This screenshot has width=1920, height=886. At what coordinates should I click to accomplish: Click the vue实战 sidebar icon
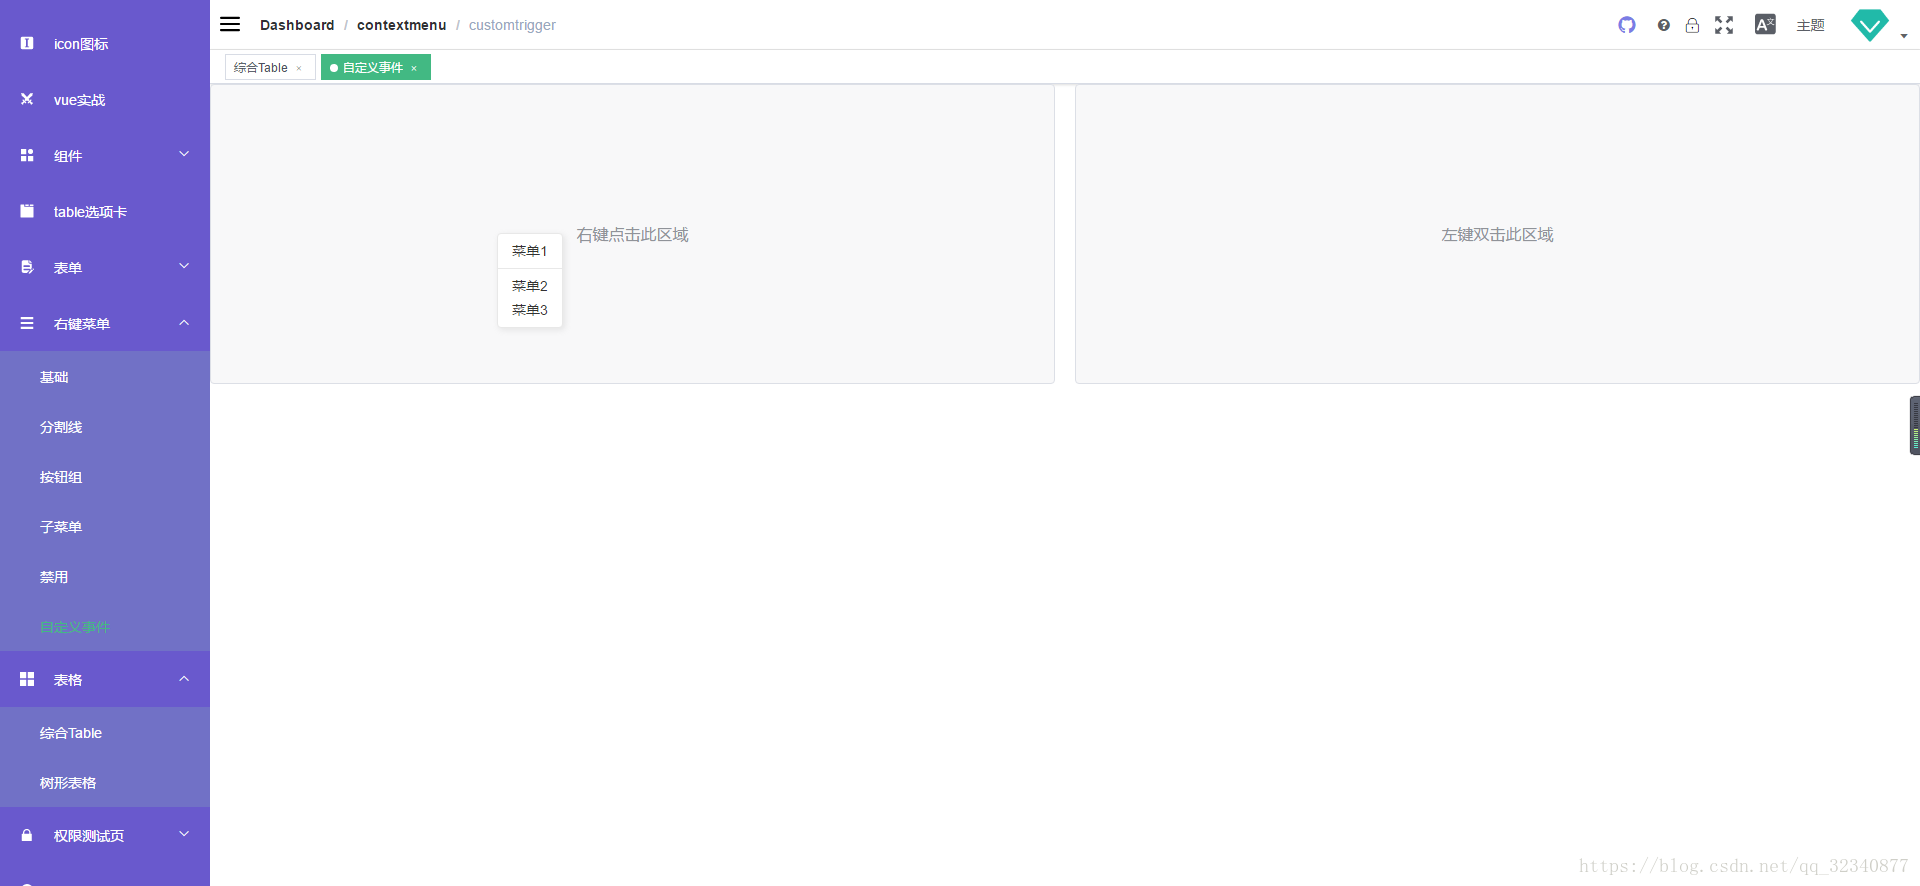(x=27, y=99)
